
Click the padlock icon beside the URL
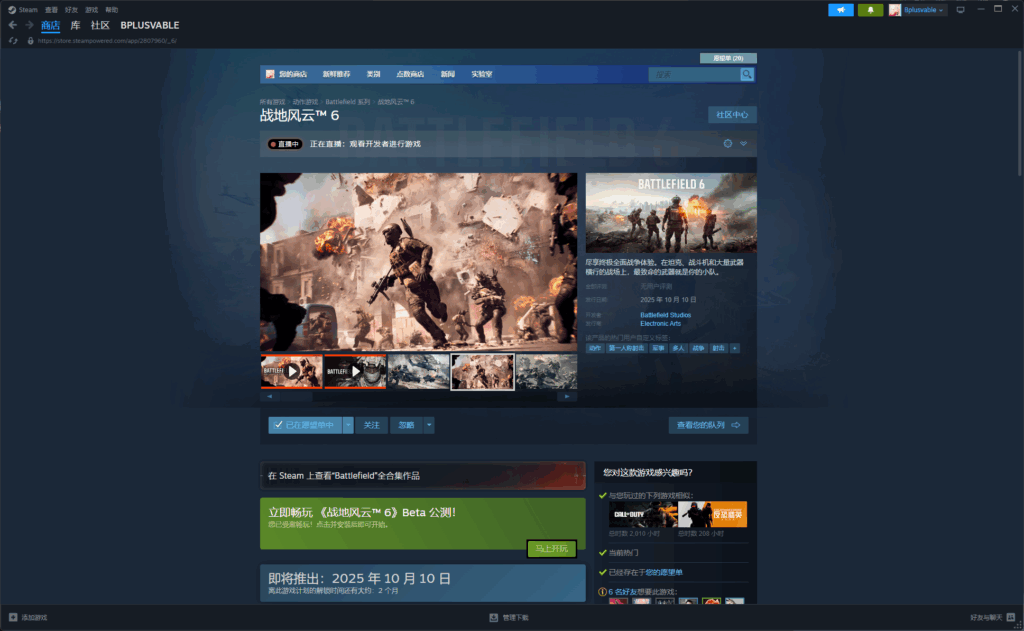[x=30, y=40]
